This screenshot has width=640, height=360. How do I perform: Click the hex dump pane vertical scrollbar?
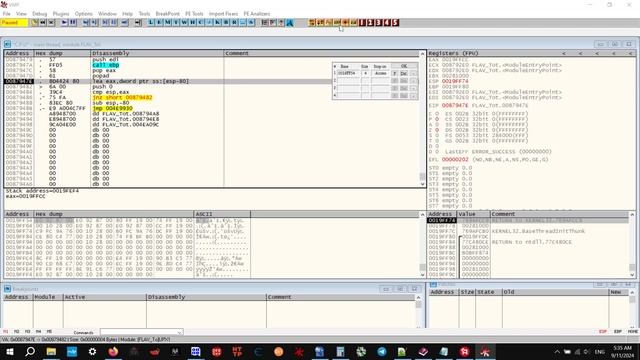tap(422, 245)
